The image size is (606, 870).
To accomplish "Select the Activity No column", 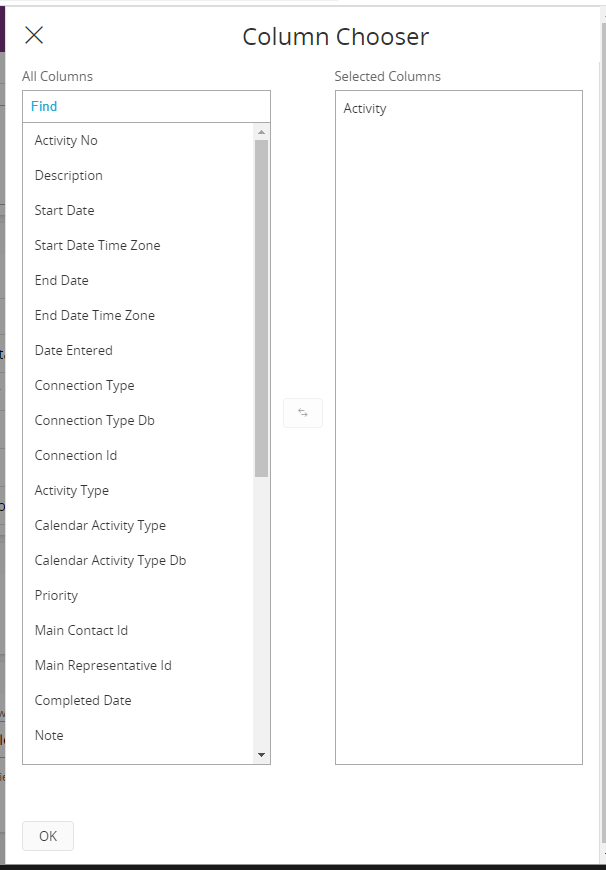I will click(x=66, y=141).
